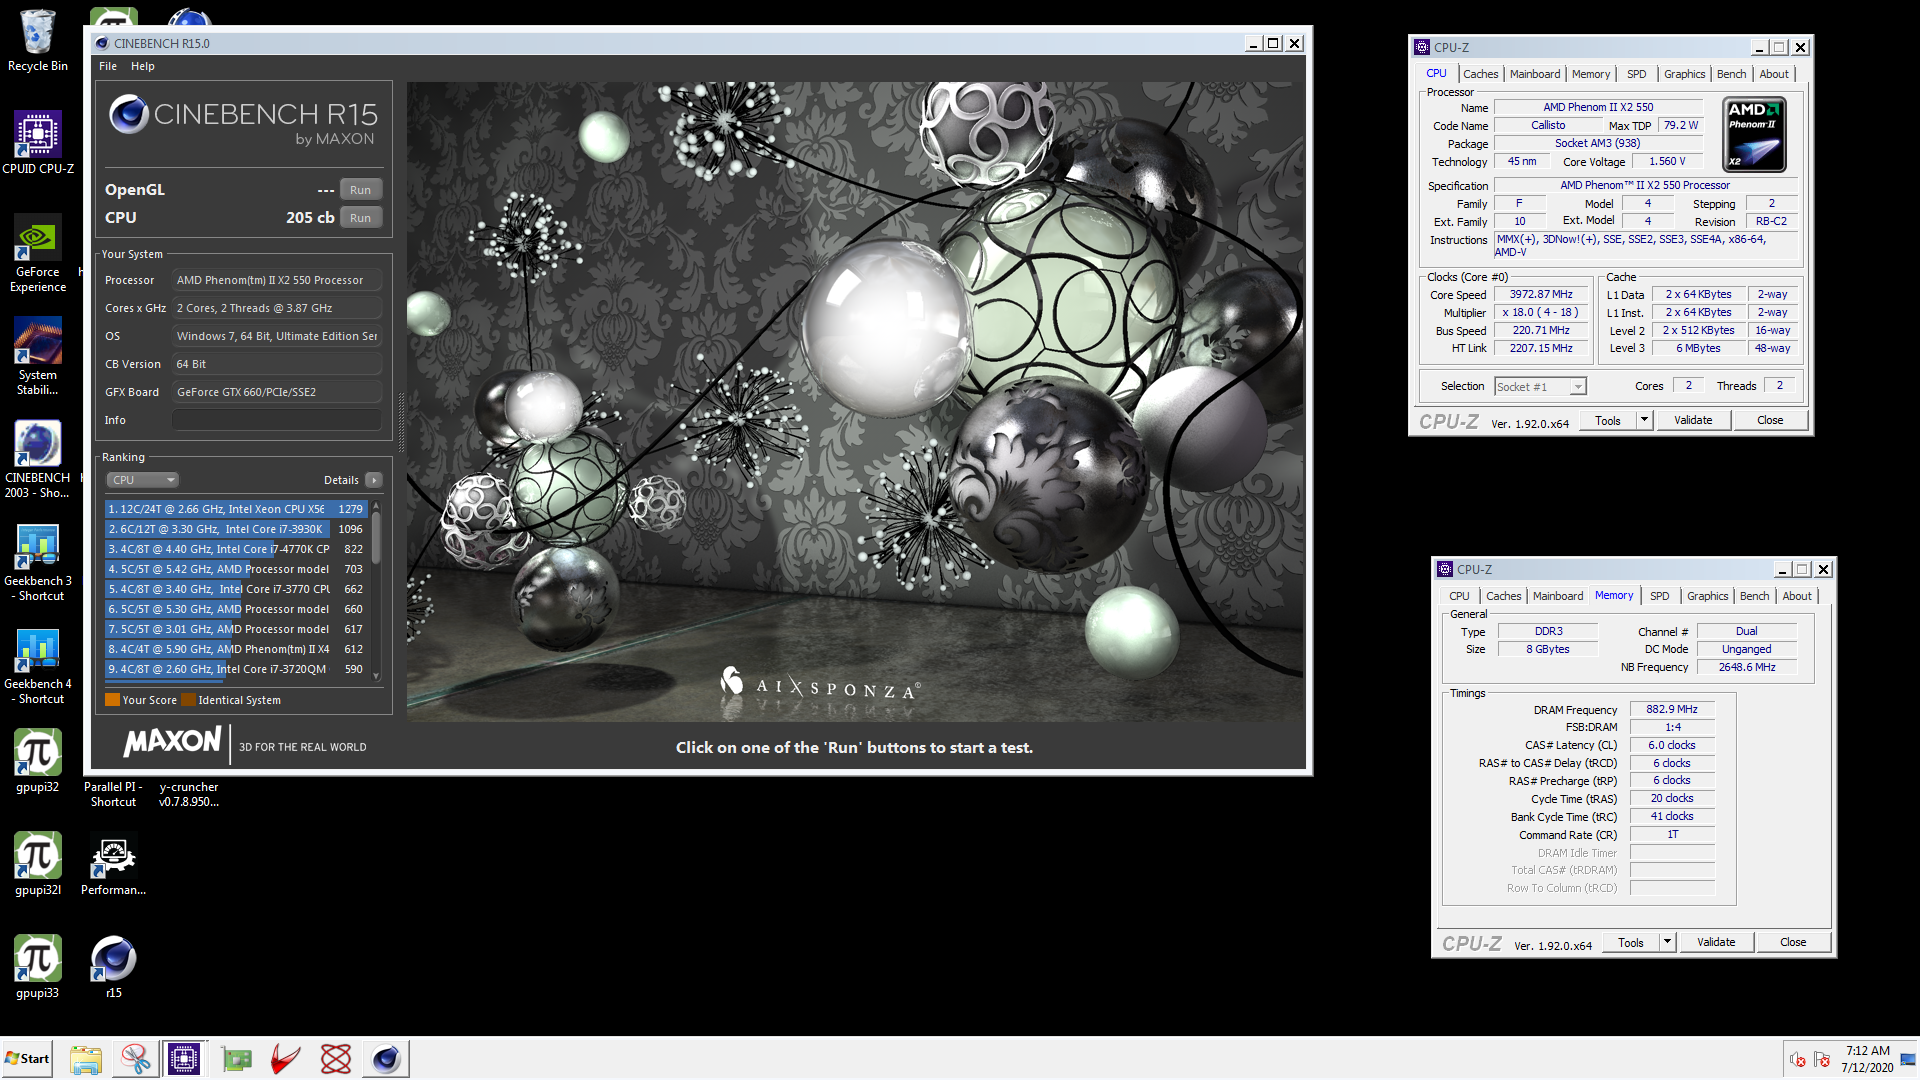
Task: Run the CPU benchmark
Action: [x=360, y=218]
